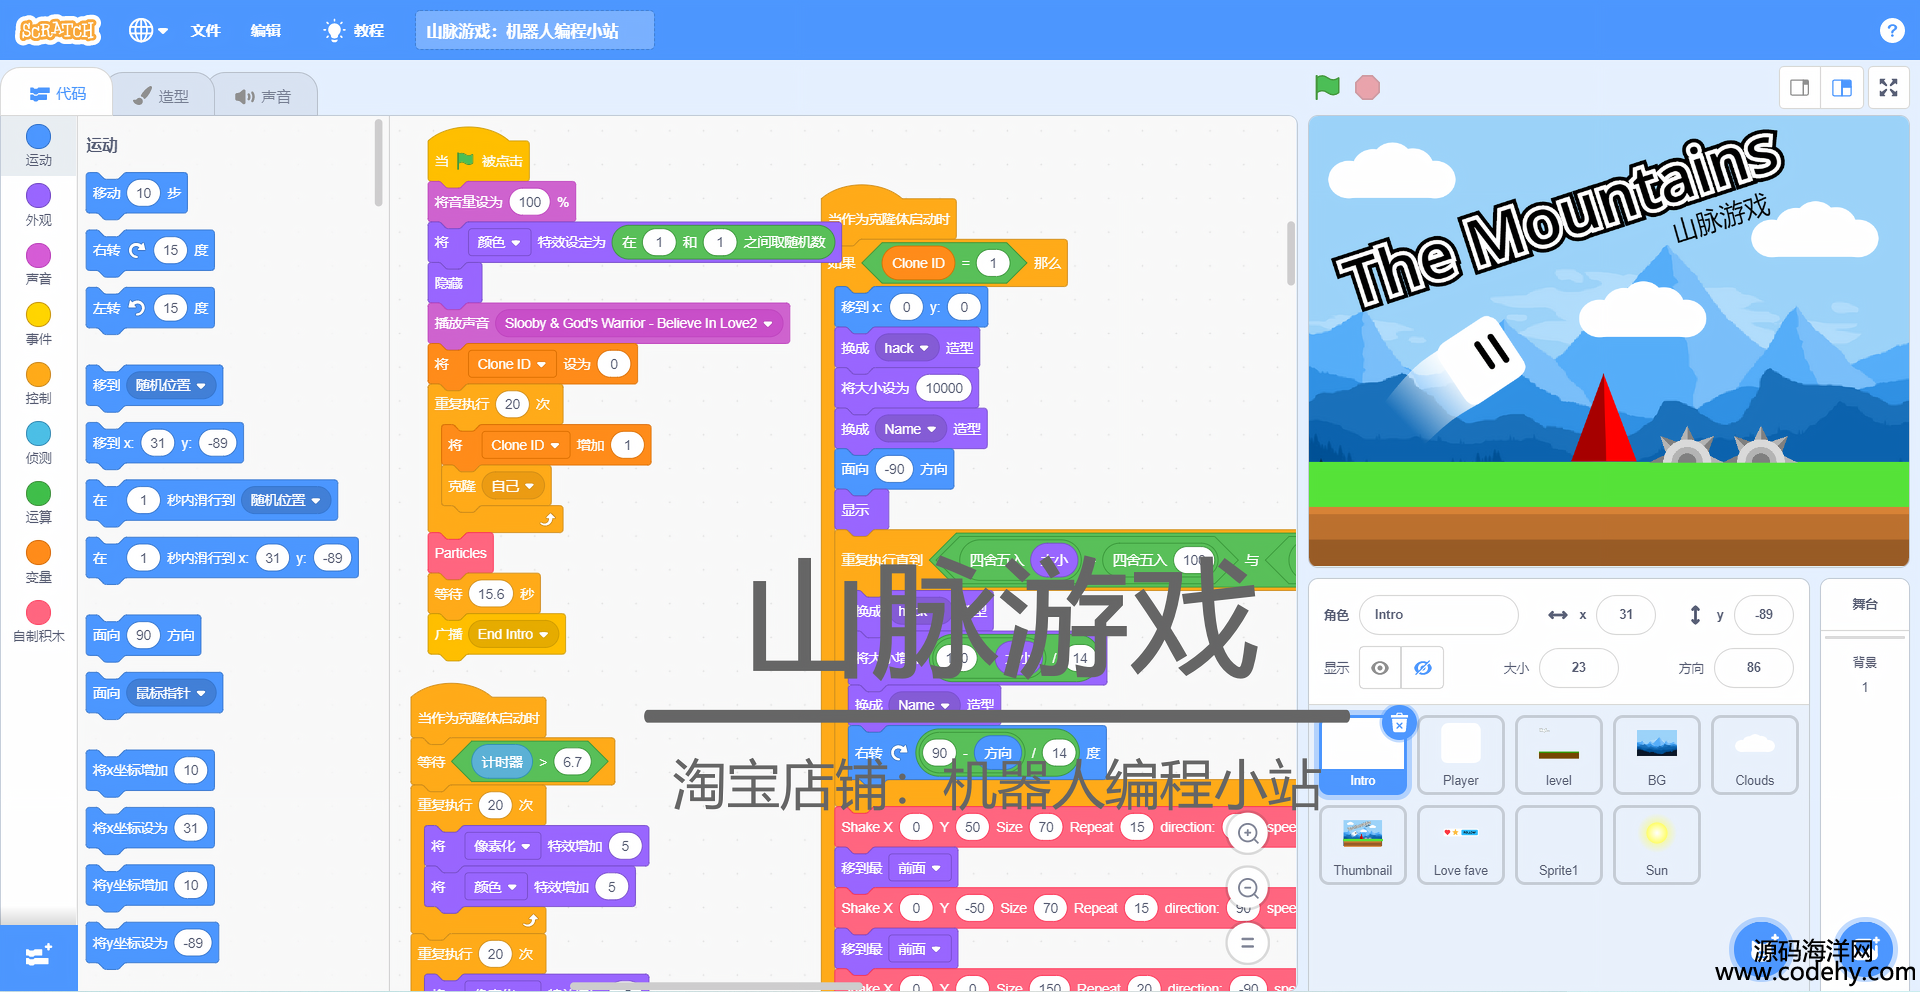Select the level sprite
This screenshot has width=1920, height=992.
click(1558, 755)
